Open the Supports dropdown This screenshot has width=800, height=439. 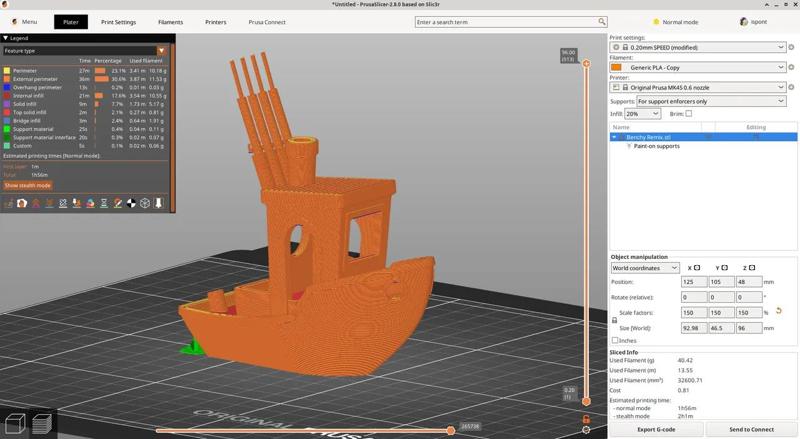pyautogui.click(x=711, y=101)
